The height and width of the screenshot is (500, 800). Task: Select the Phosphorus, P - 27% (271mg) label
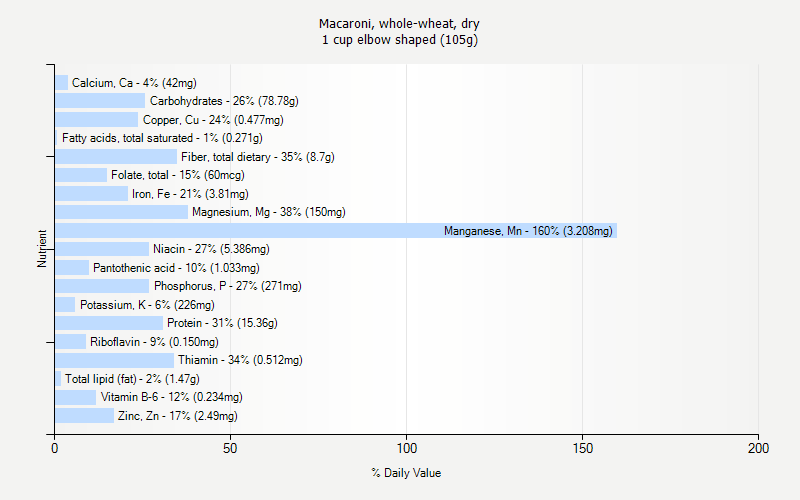click(228, 286)
